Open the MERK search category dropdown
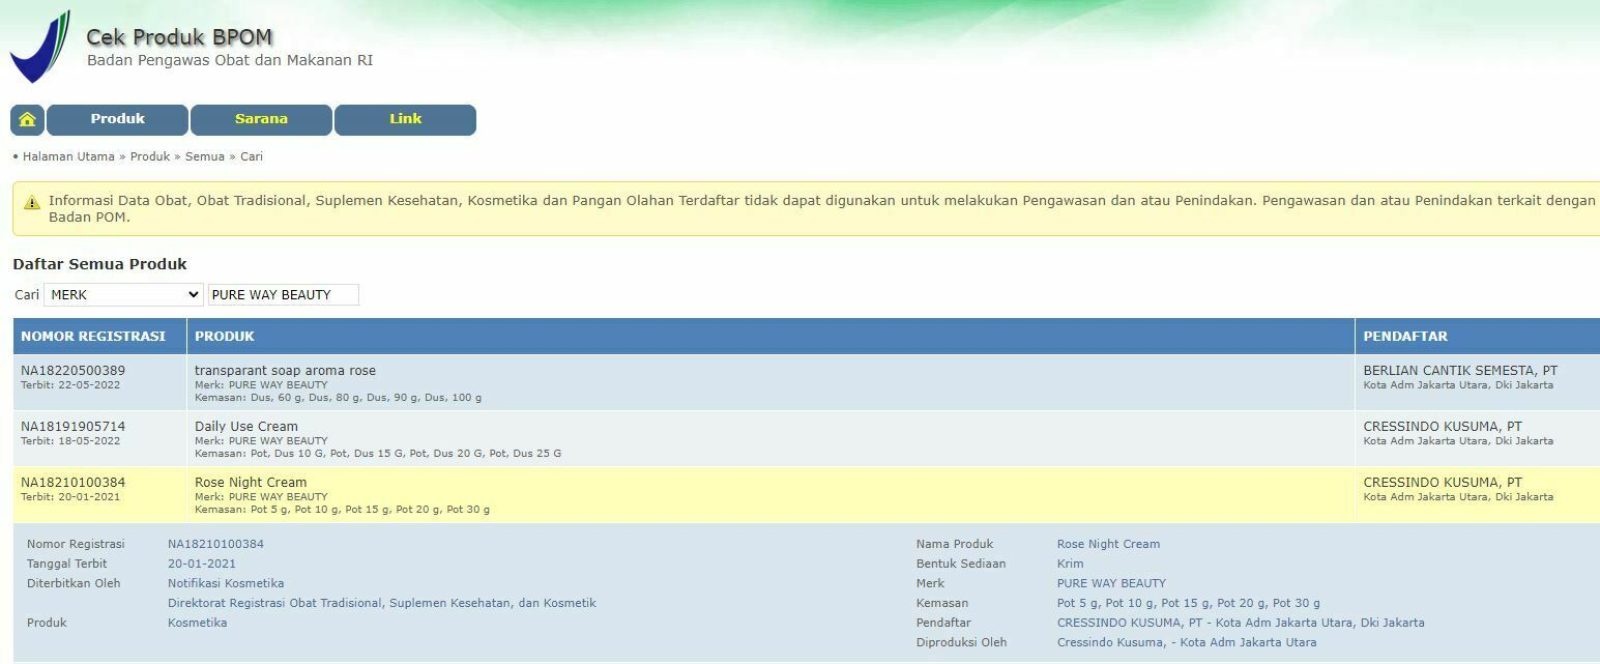 [124, 295]
